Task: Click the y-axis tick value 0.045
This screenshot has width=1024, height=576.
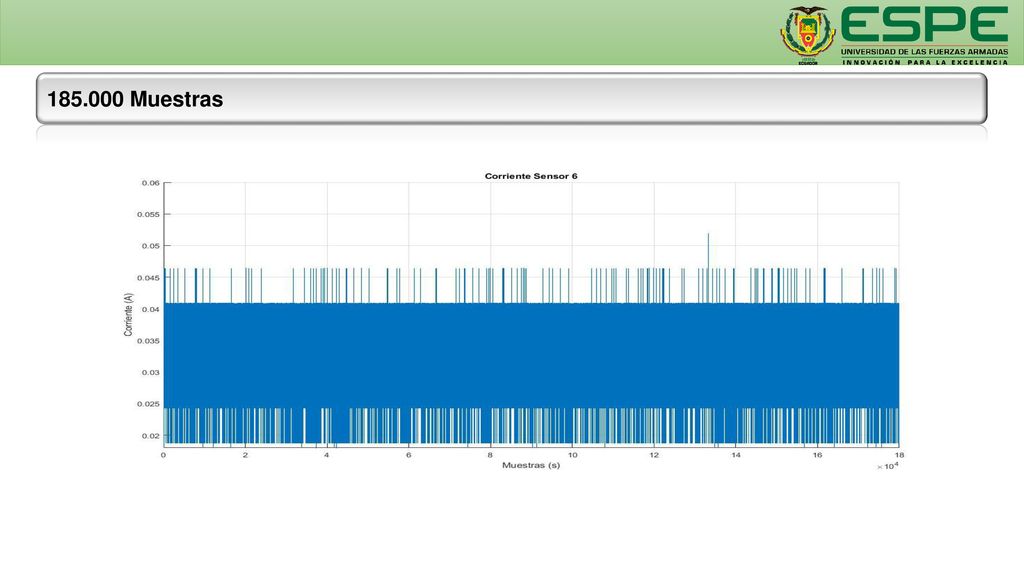Action: point(148,278)
